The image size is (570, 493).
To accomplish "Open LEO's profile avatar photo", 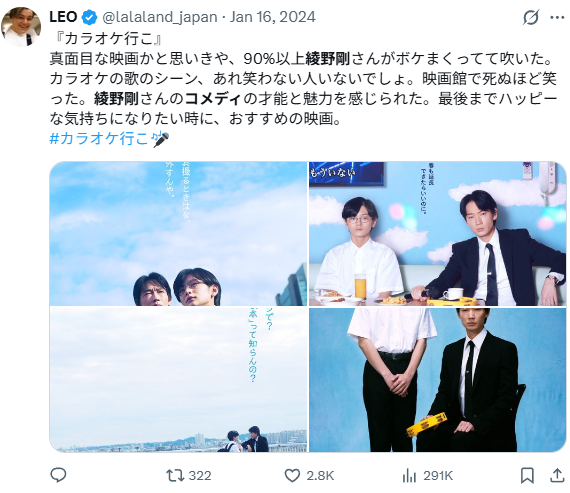I will pos(21,27).
